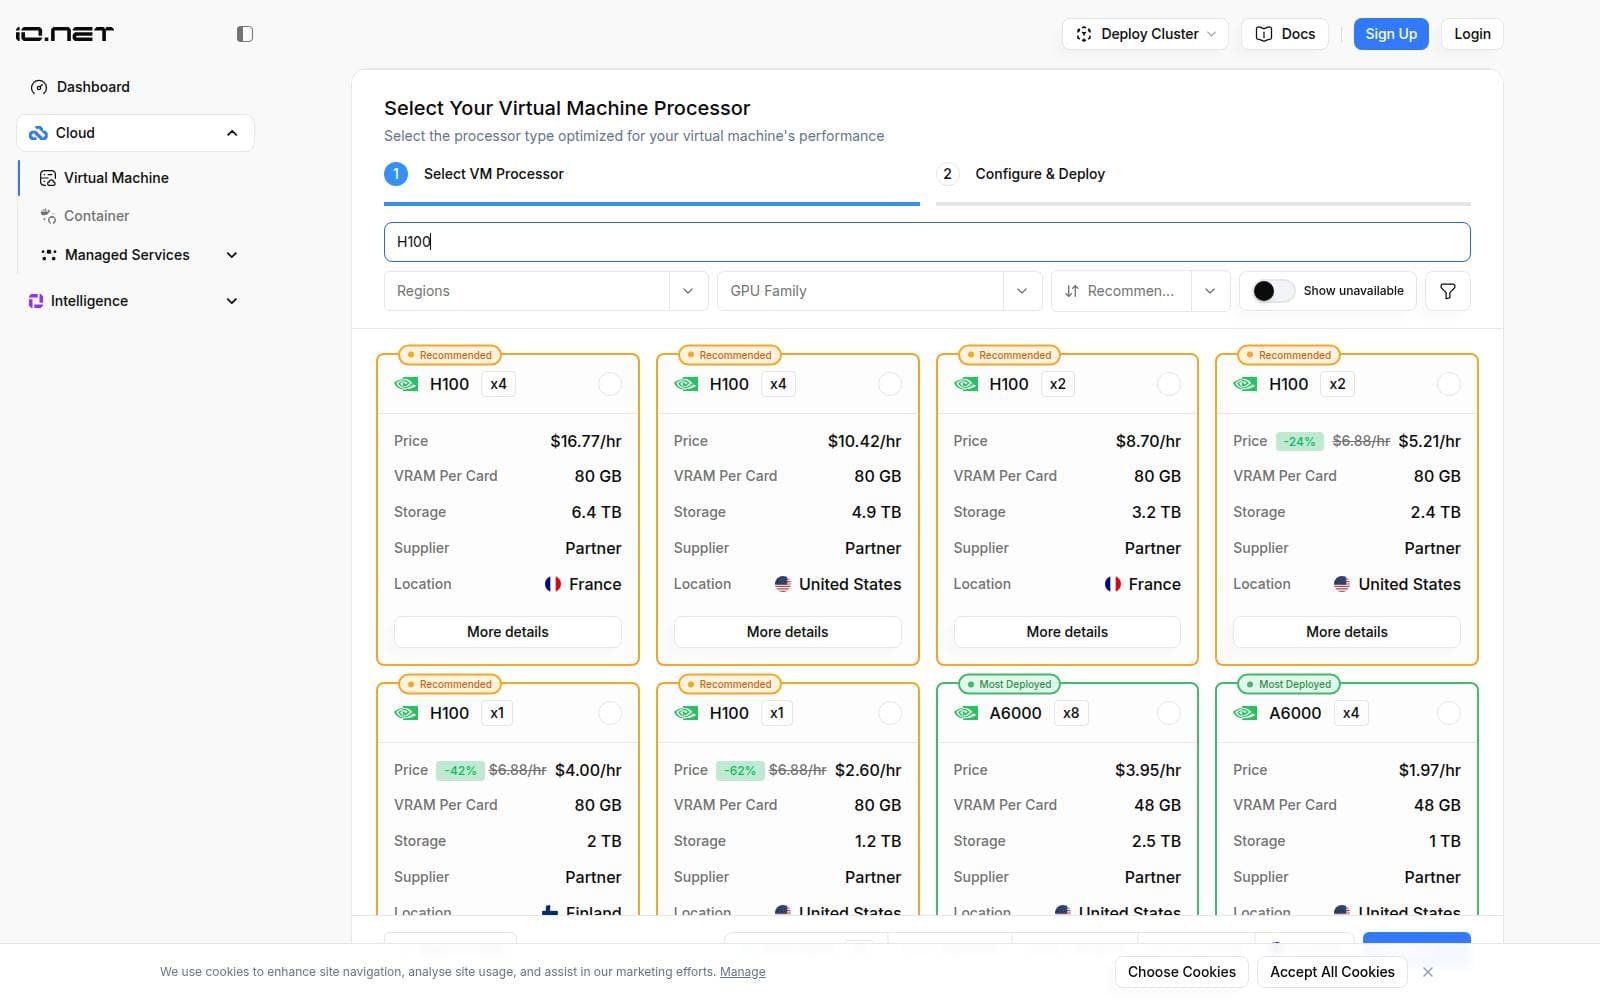The width and height of the screenshot is (1600, 1000).
Task: Click the sort arrows icon beside Recommended
Action: 1072,291
